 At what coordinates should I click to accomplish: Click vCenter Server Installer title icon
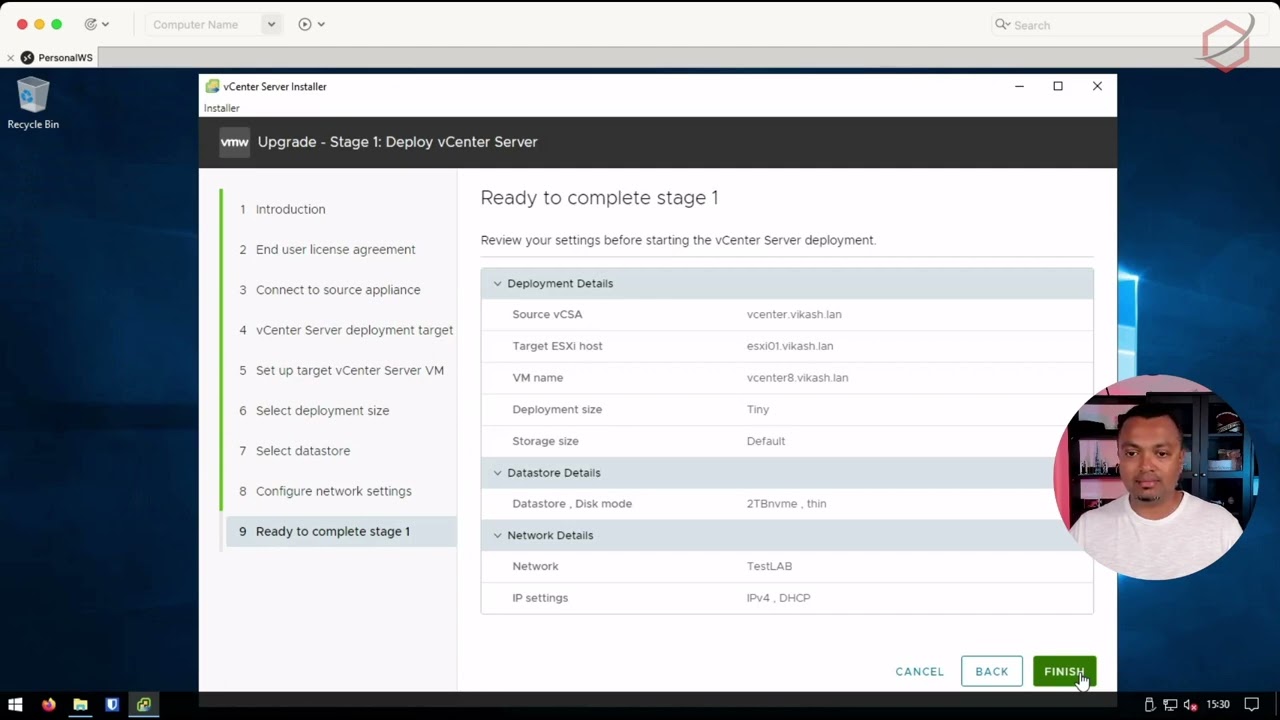[x=212, y=87]
